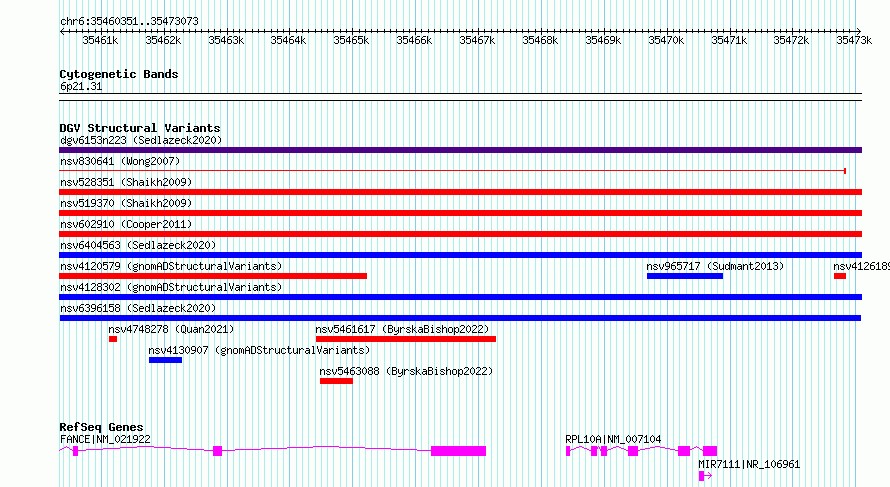Click the MIR7111 gene arrow glyph
This screenshot has width=890, height=487.
coord(705,476)
